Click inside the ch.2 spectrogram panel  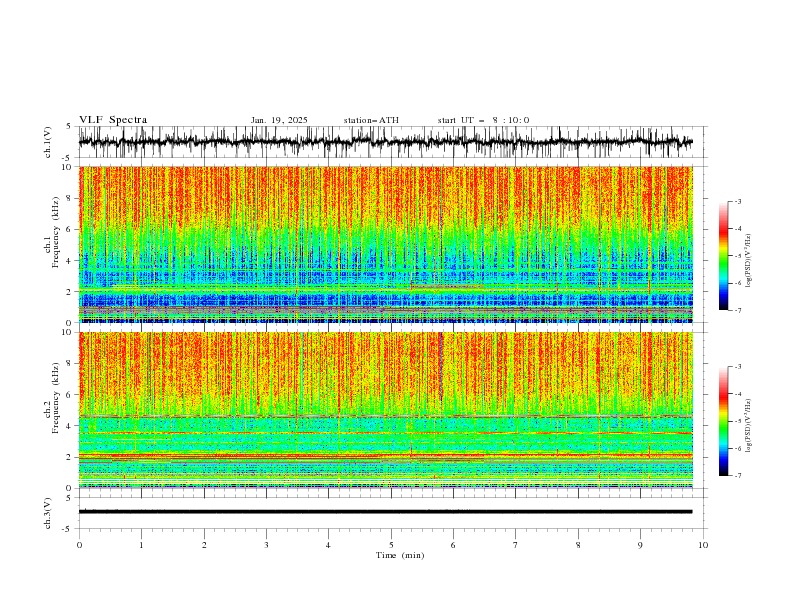[385, 410]
